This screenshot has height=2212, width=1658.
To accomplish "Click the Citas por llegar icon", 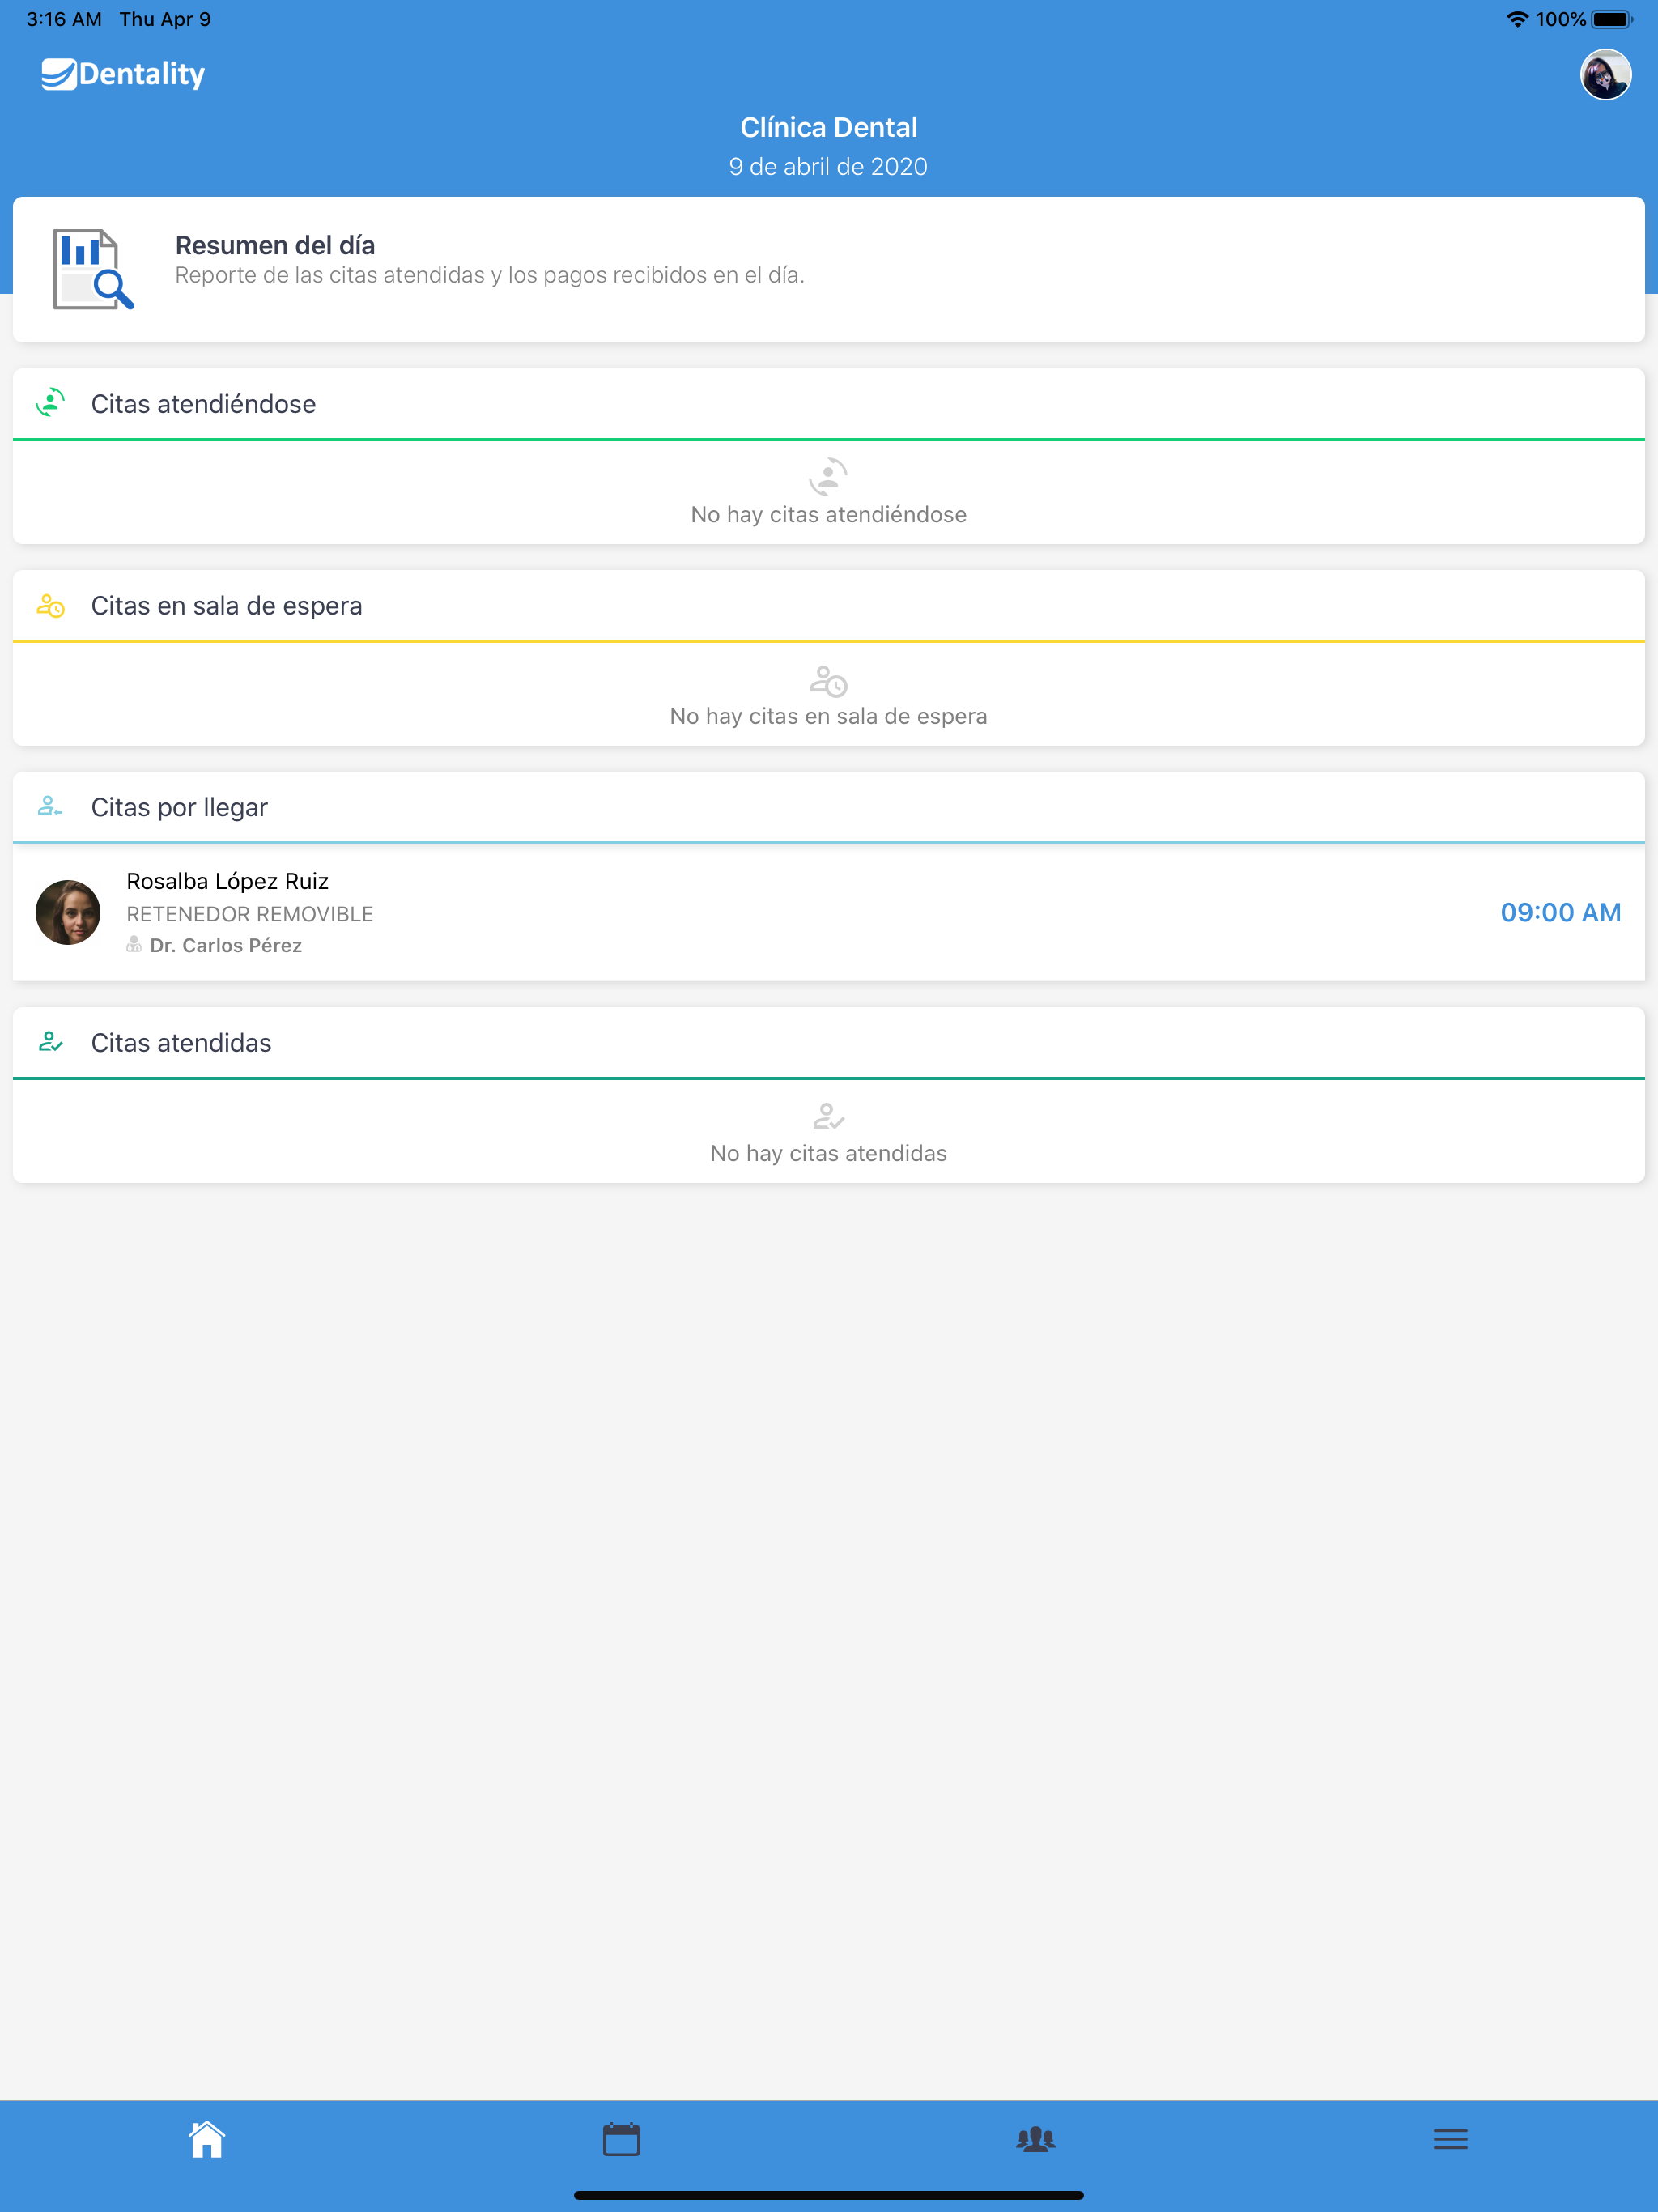I will pyautogui.click(x=50, y=806).
